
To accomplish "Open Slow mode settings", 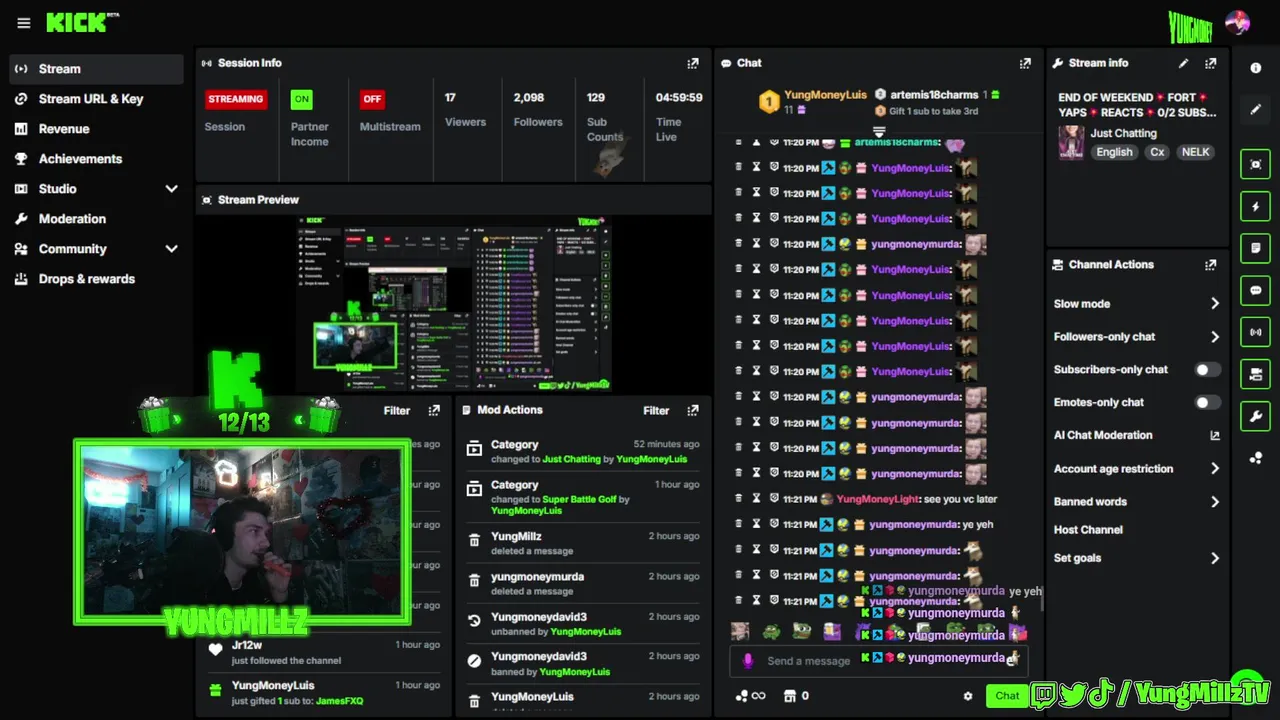I will click(x=1137, y=304).
